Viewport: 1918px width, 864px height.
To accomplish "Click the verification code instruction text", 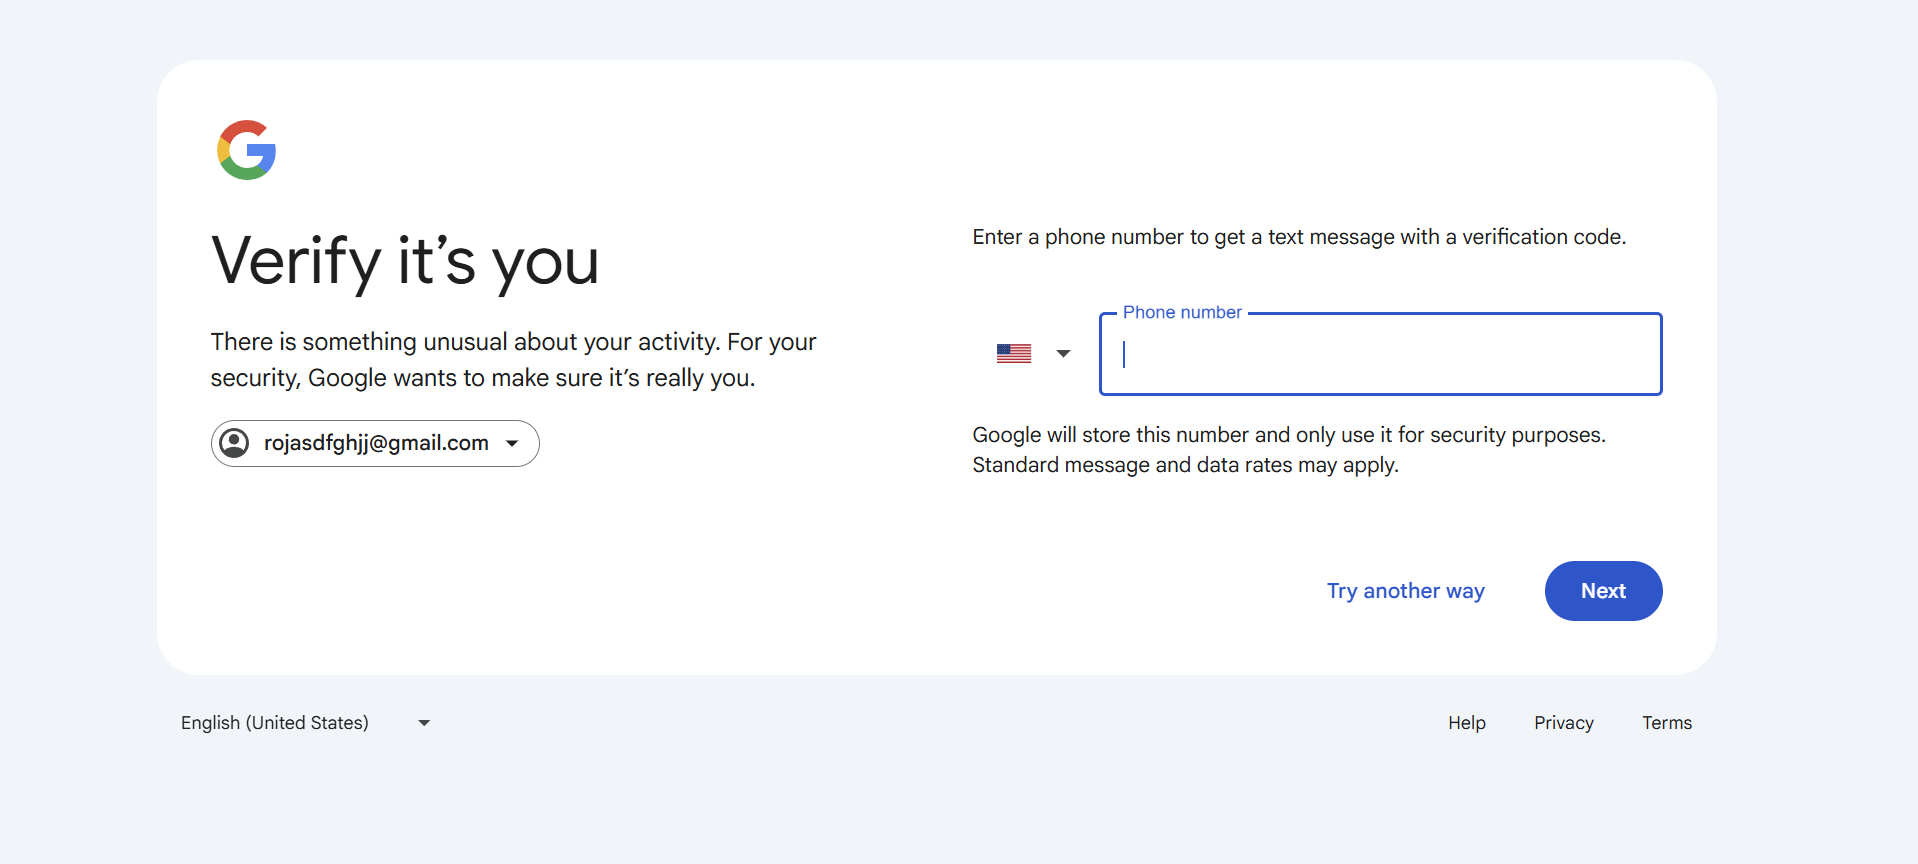I will pos(1299,237).
